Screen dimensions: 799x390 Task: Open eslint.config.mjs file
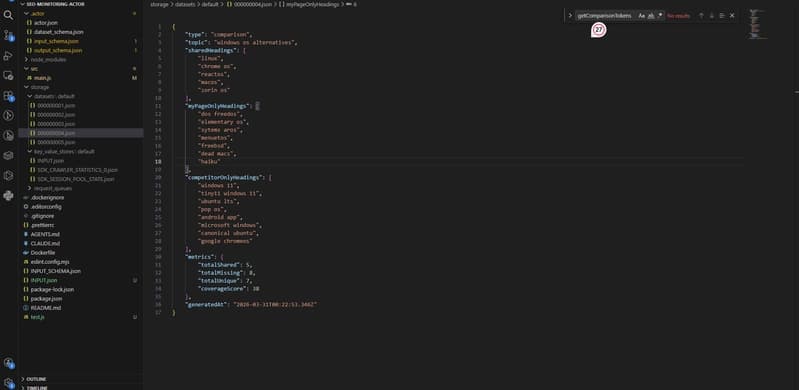[50, 262]
